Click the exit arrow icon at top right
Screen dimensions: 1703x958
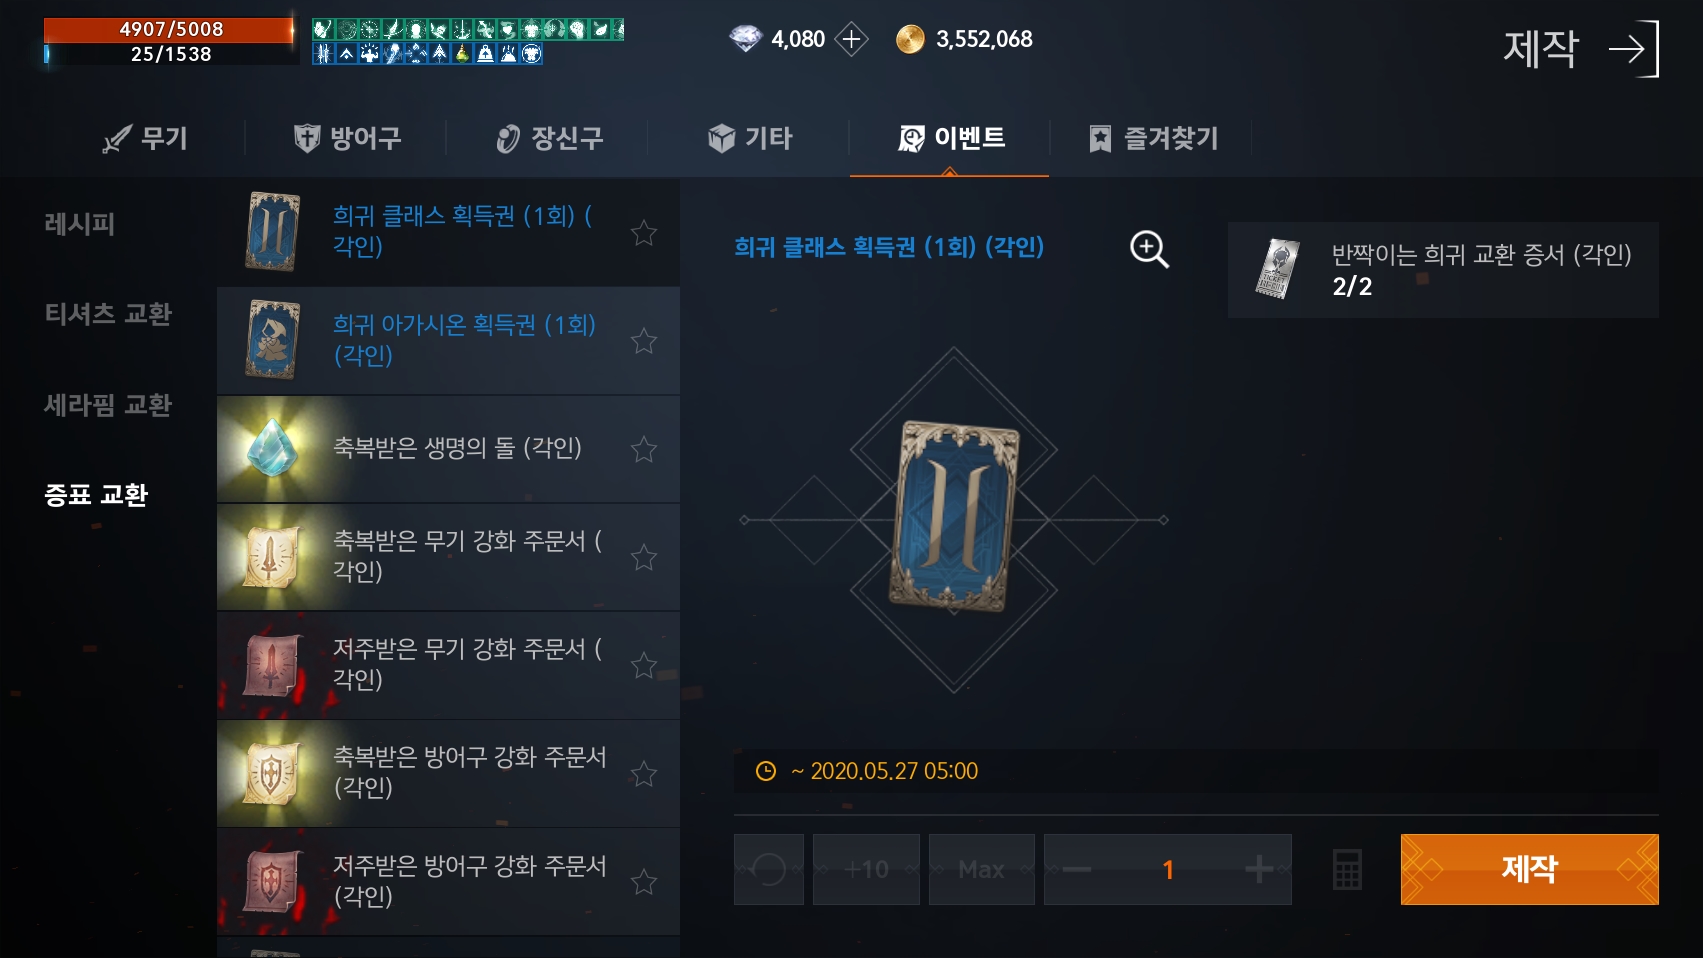pos(1634,48)
